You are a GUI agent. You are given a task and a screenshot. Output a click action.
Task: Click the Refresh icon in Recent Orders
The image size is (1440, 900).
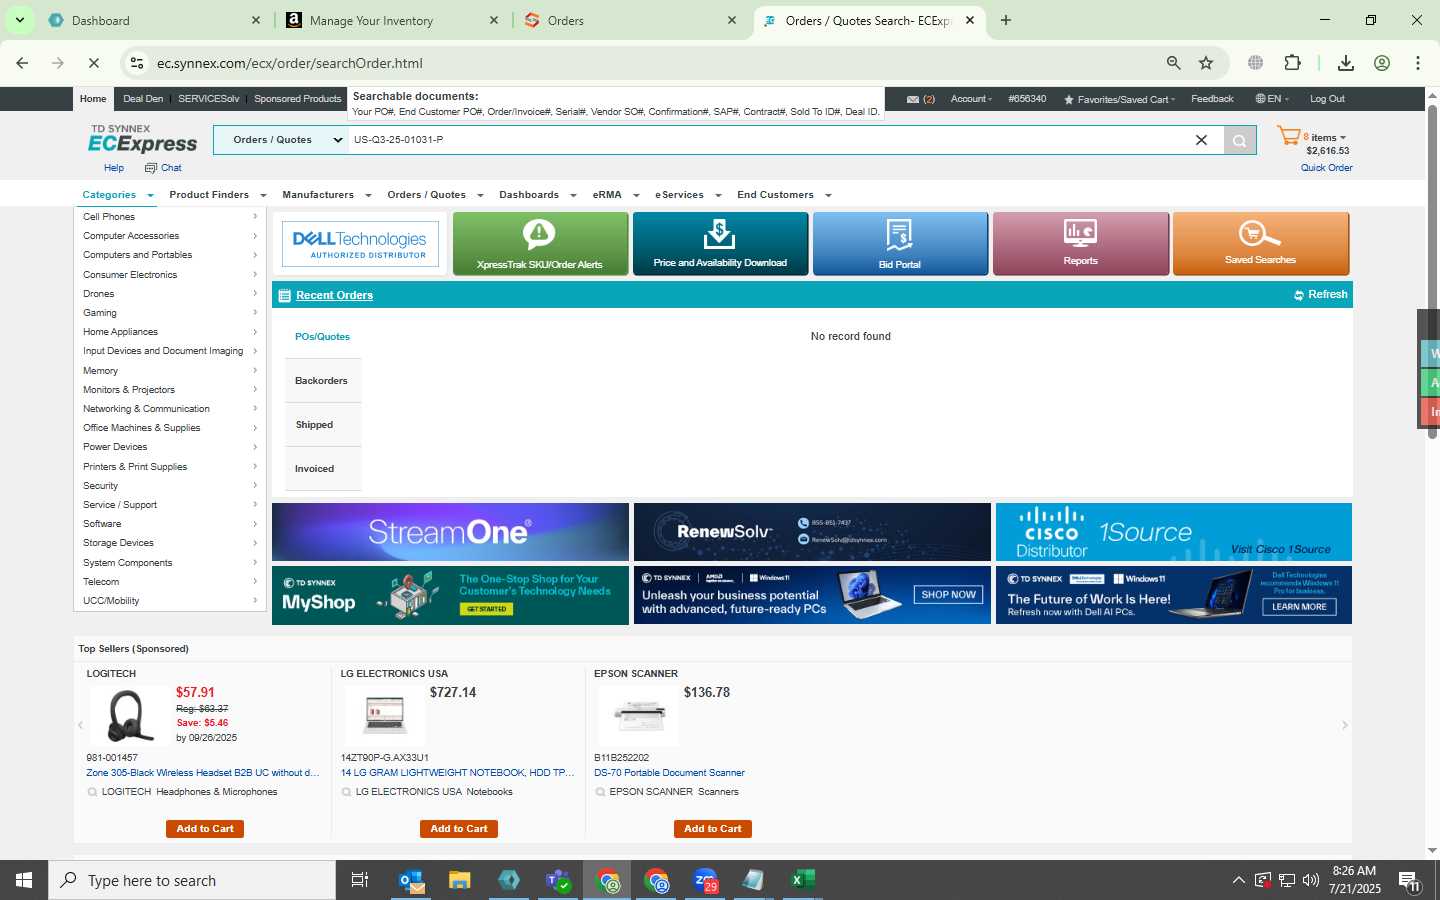point(1298,295)
